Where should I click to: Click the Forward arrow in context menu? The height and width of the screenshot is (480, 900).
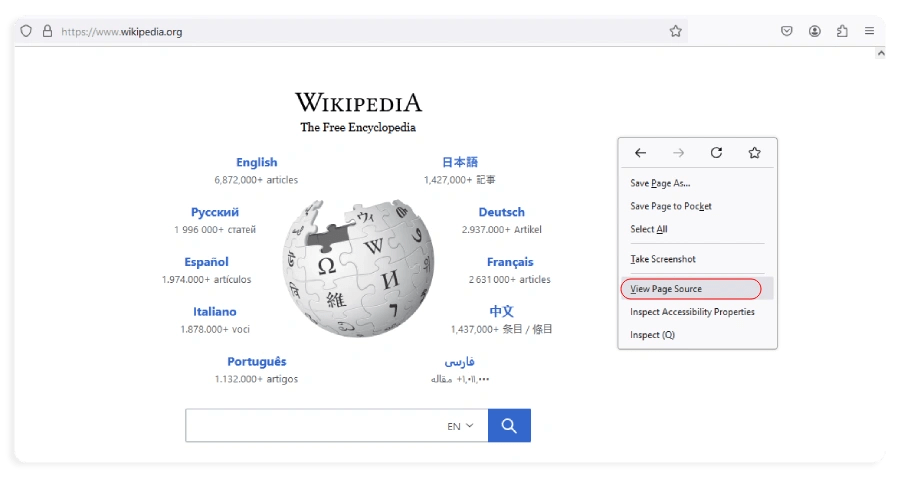[x=678, y=153]
